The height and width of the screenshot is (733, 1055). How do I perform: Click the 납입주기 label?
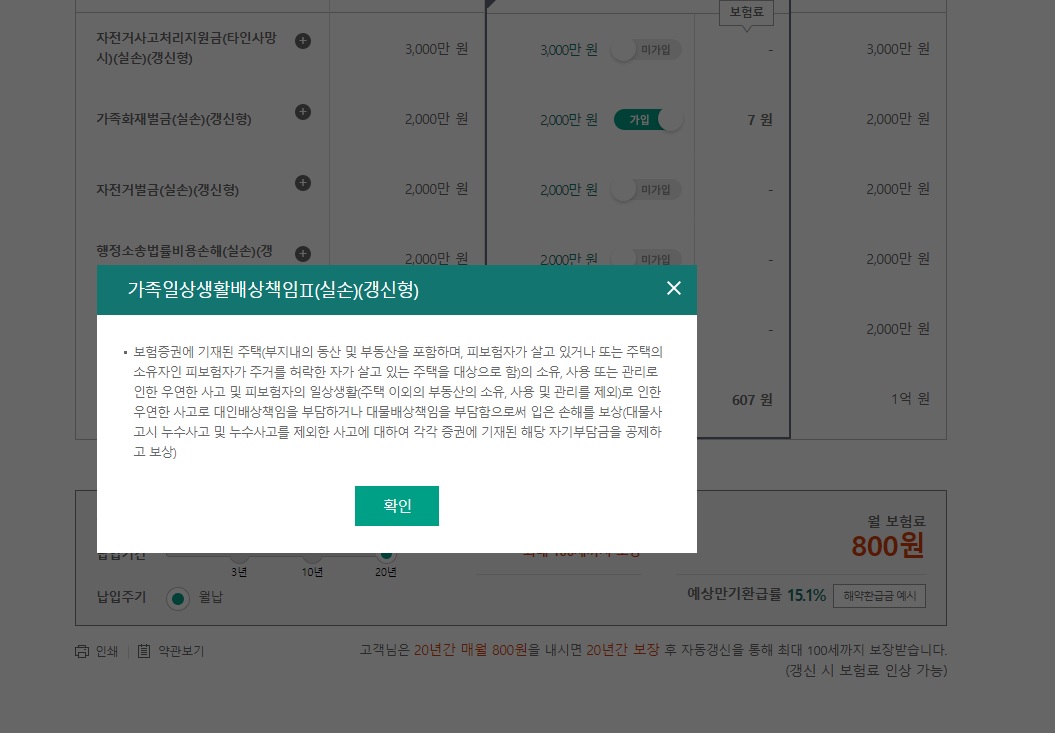coord(121,597)
